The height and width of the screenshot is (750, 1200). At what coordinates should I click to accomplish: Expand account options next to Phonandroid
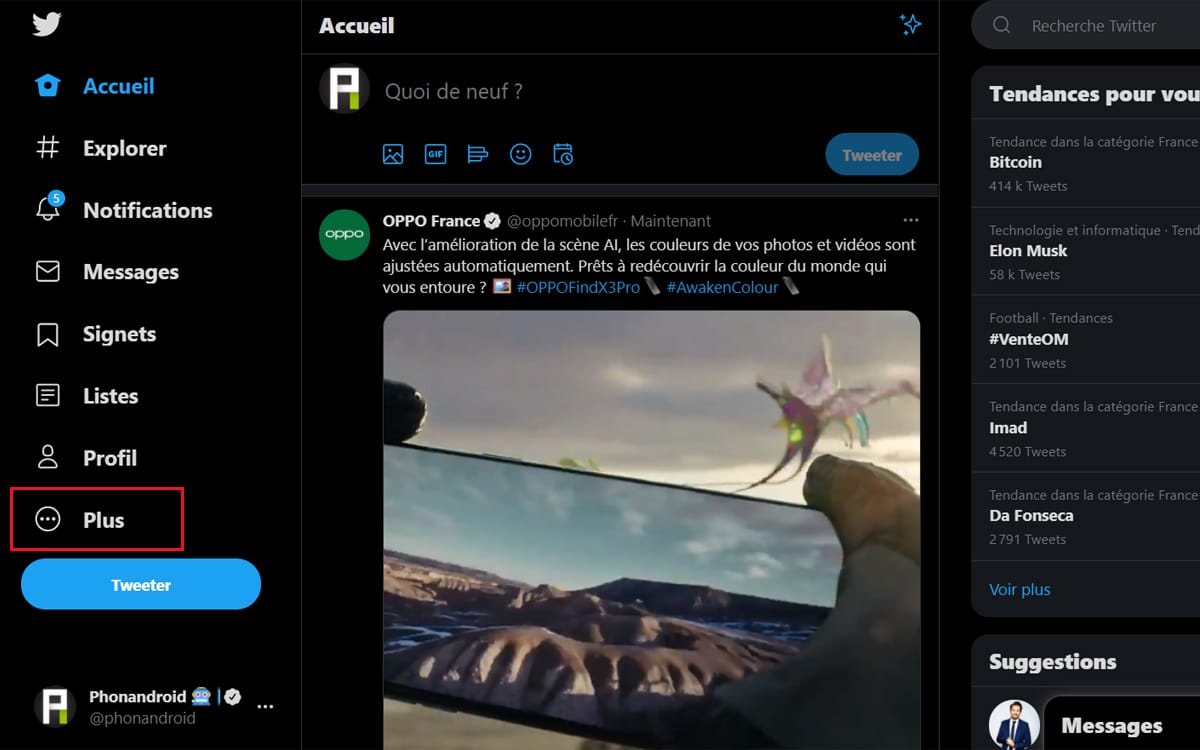(265, 706)
